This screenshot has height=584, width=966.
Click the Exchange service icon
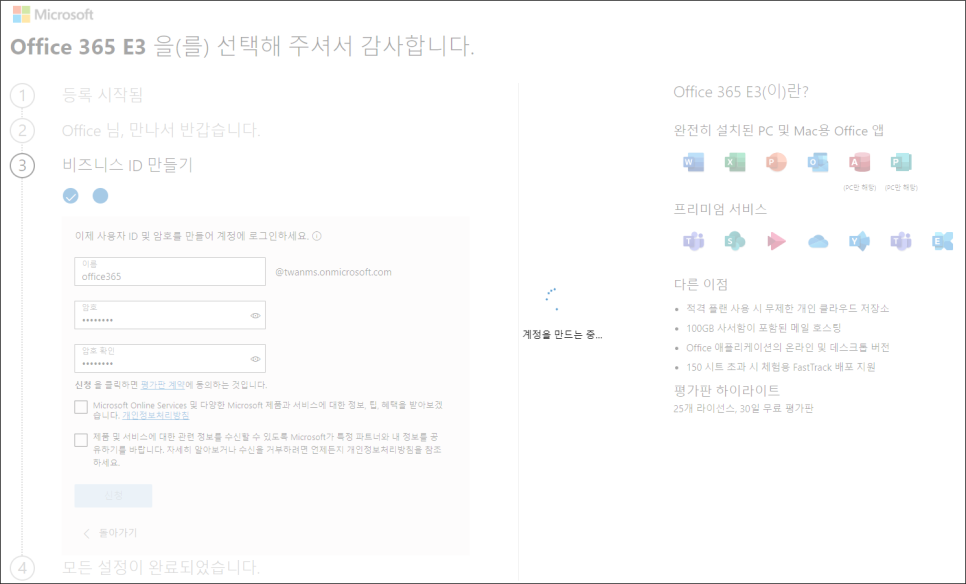[943, 241]
